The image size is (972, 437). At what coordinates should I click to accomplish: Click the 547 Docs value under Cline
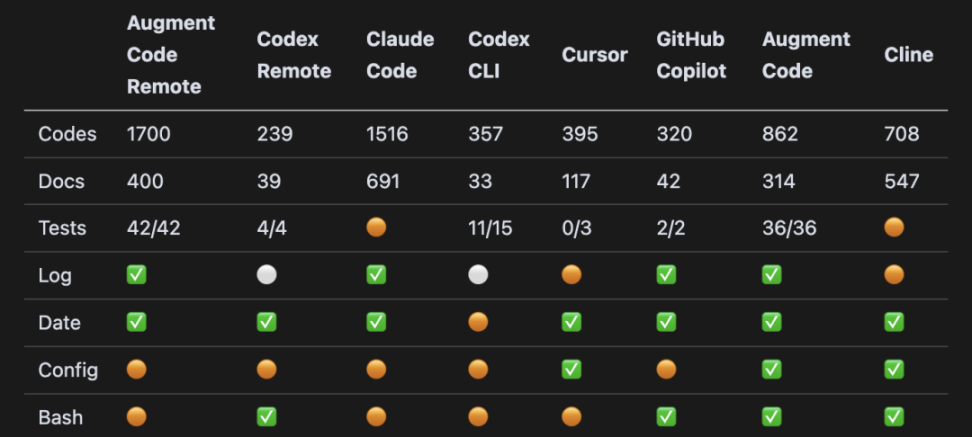click(x=901, y=181)
